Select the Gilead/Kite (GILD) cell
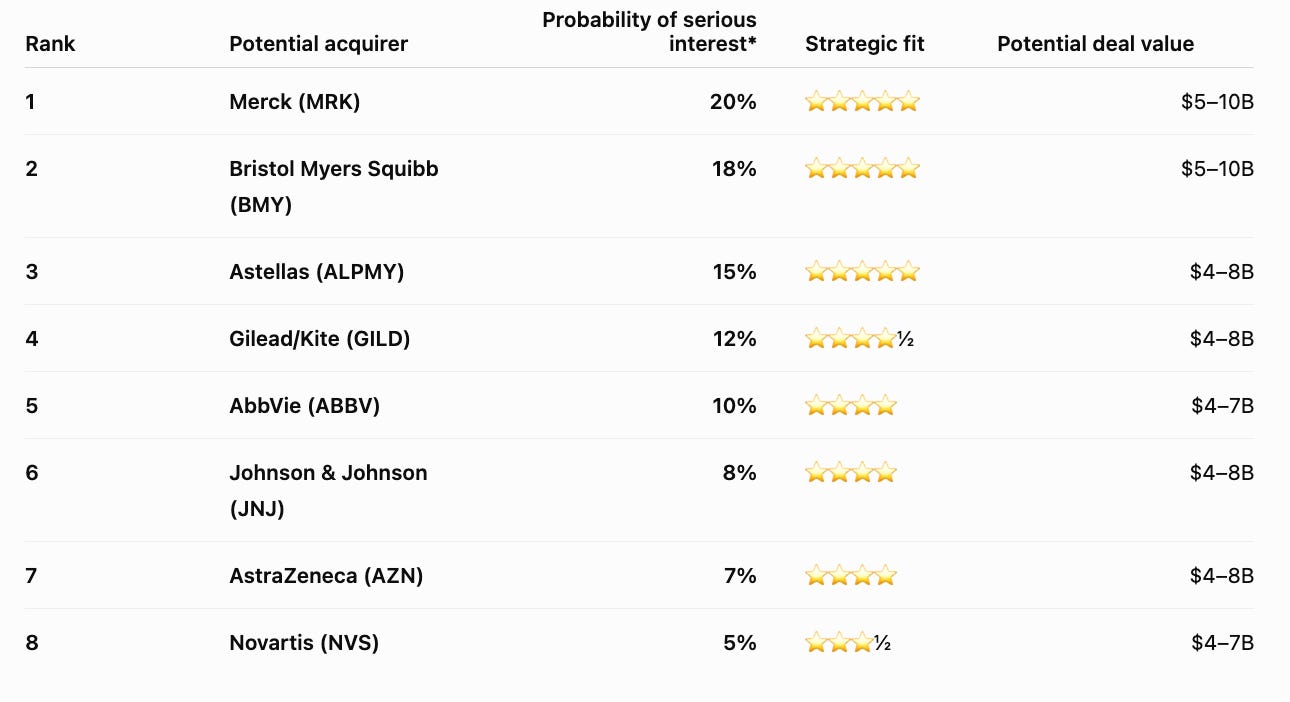Viewport: 1290px width, 702px height. click(x=320, y=339)
